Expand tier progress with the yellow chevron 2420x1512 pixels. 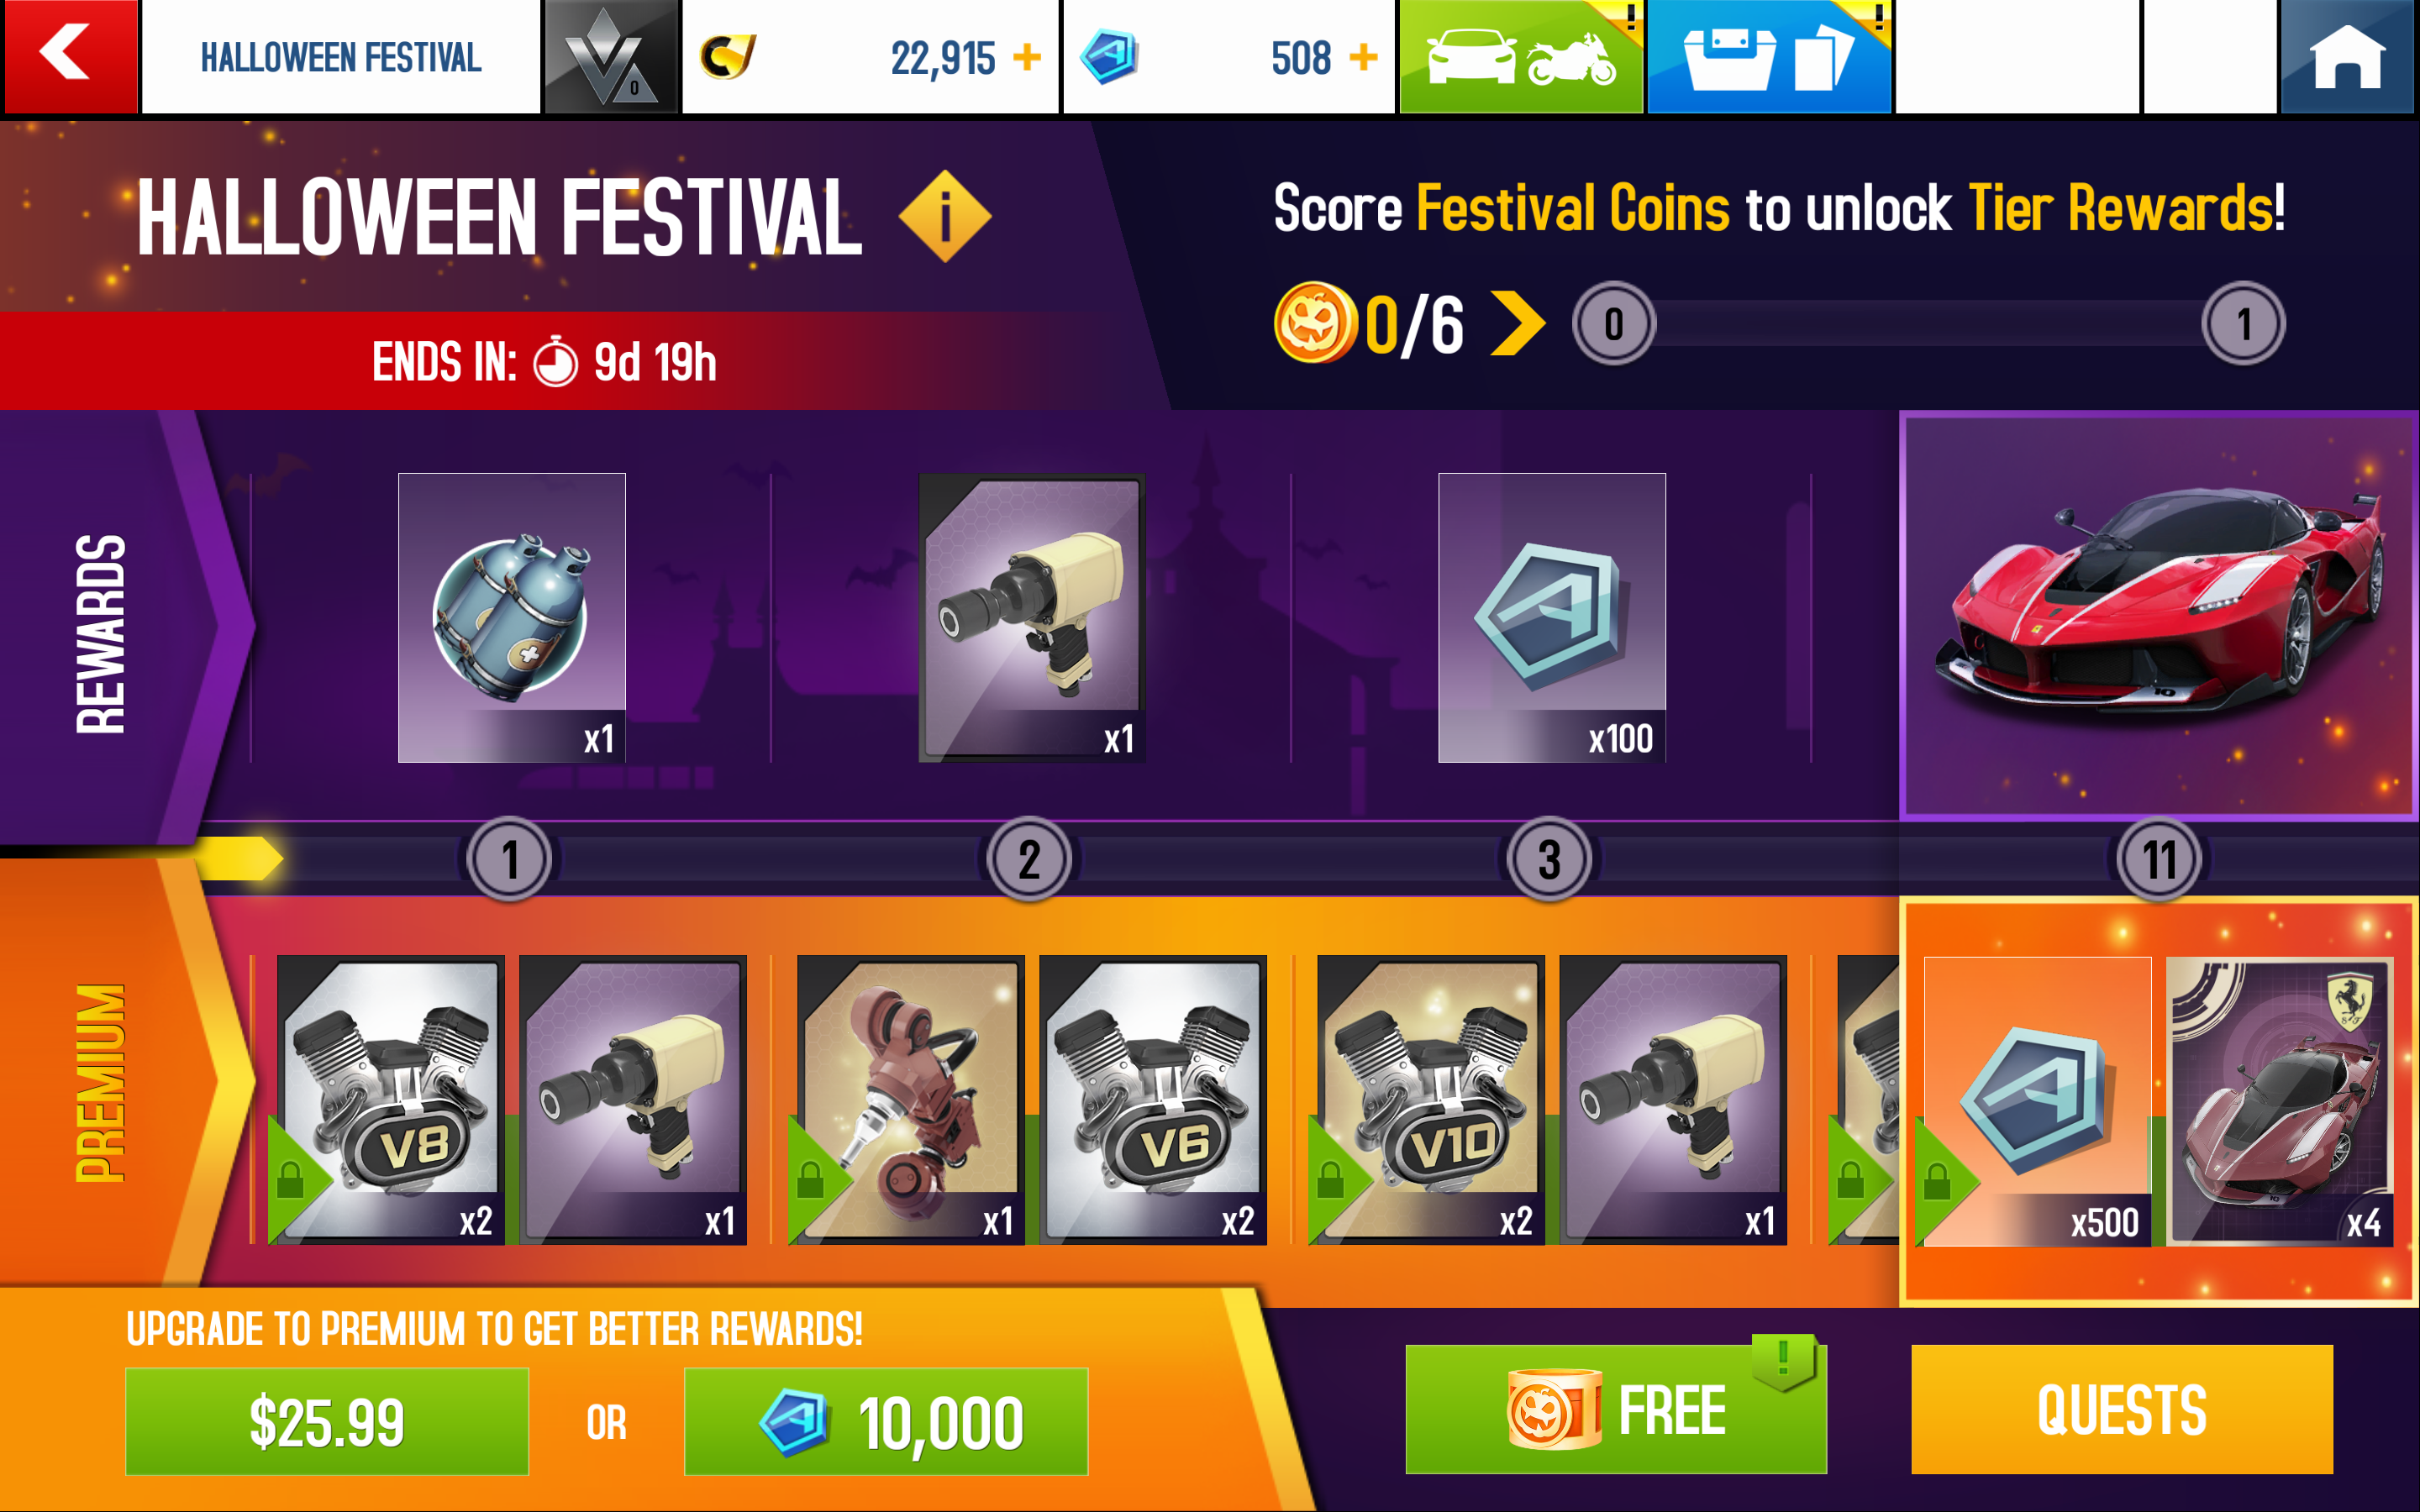tap(1517, 323)
